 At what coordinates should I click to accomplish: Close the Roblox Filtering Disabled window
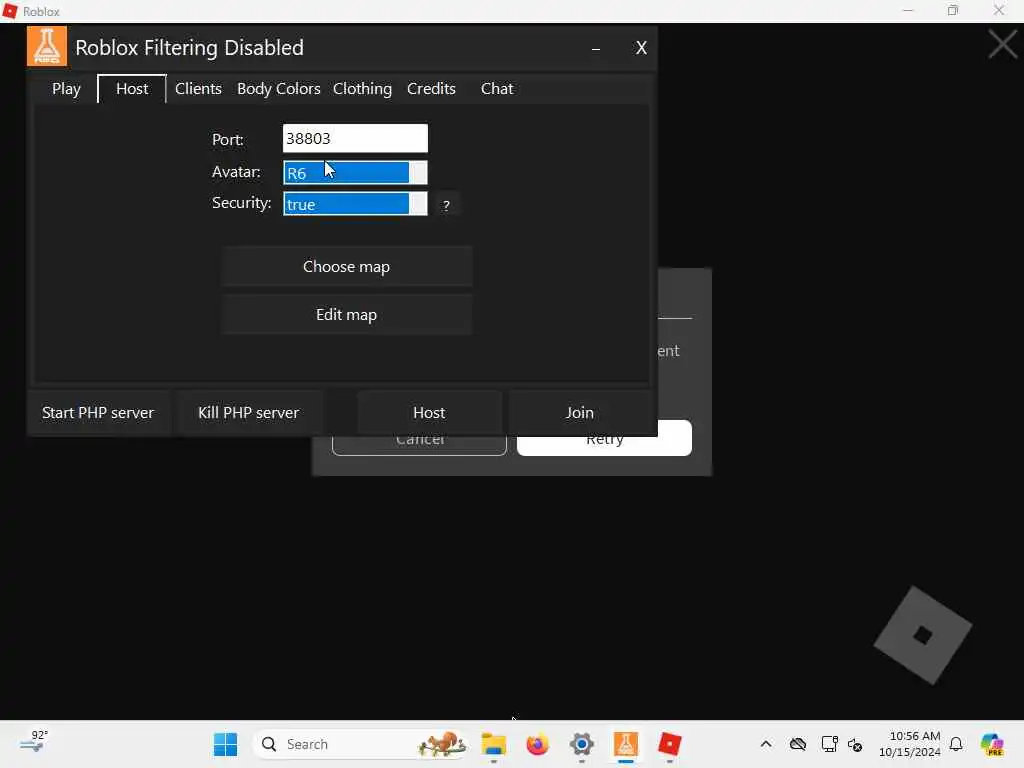click(641, 48)
